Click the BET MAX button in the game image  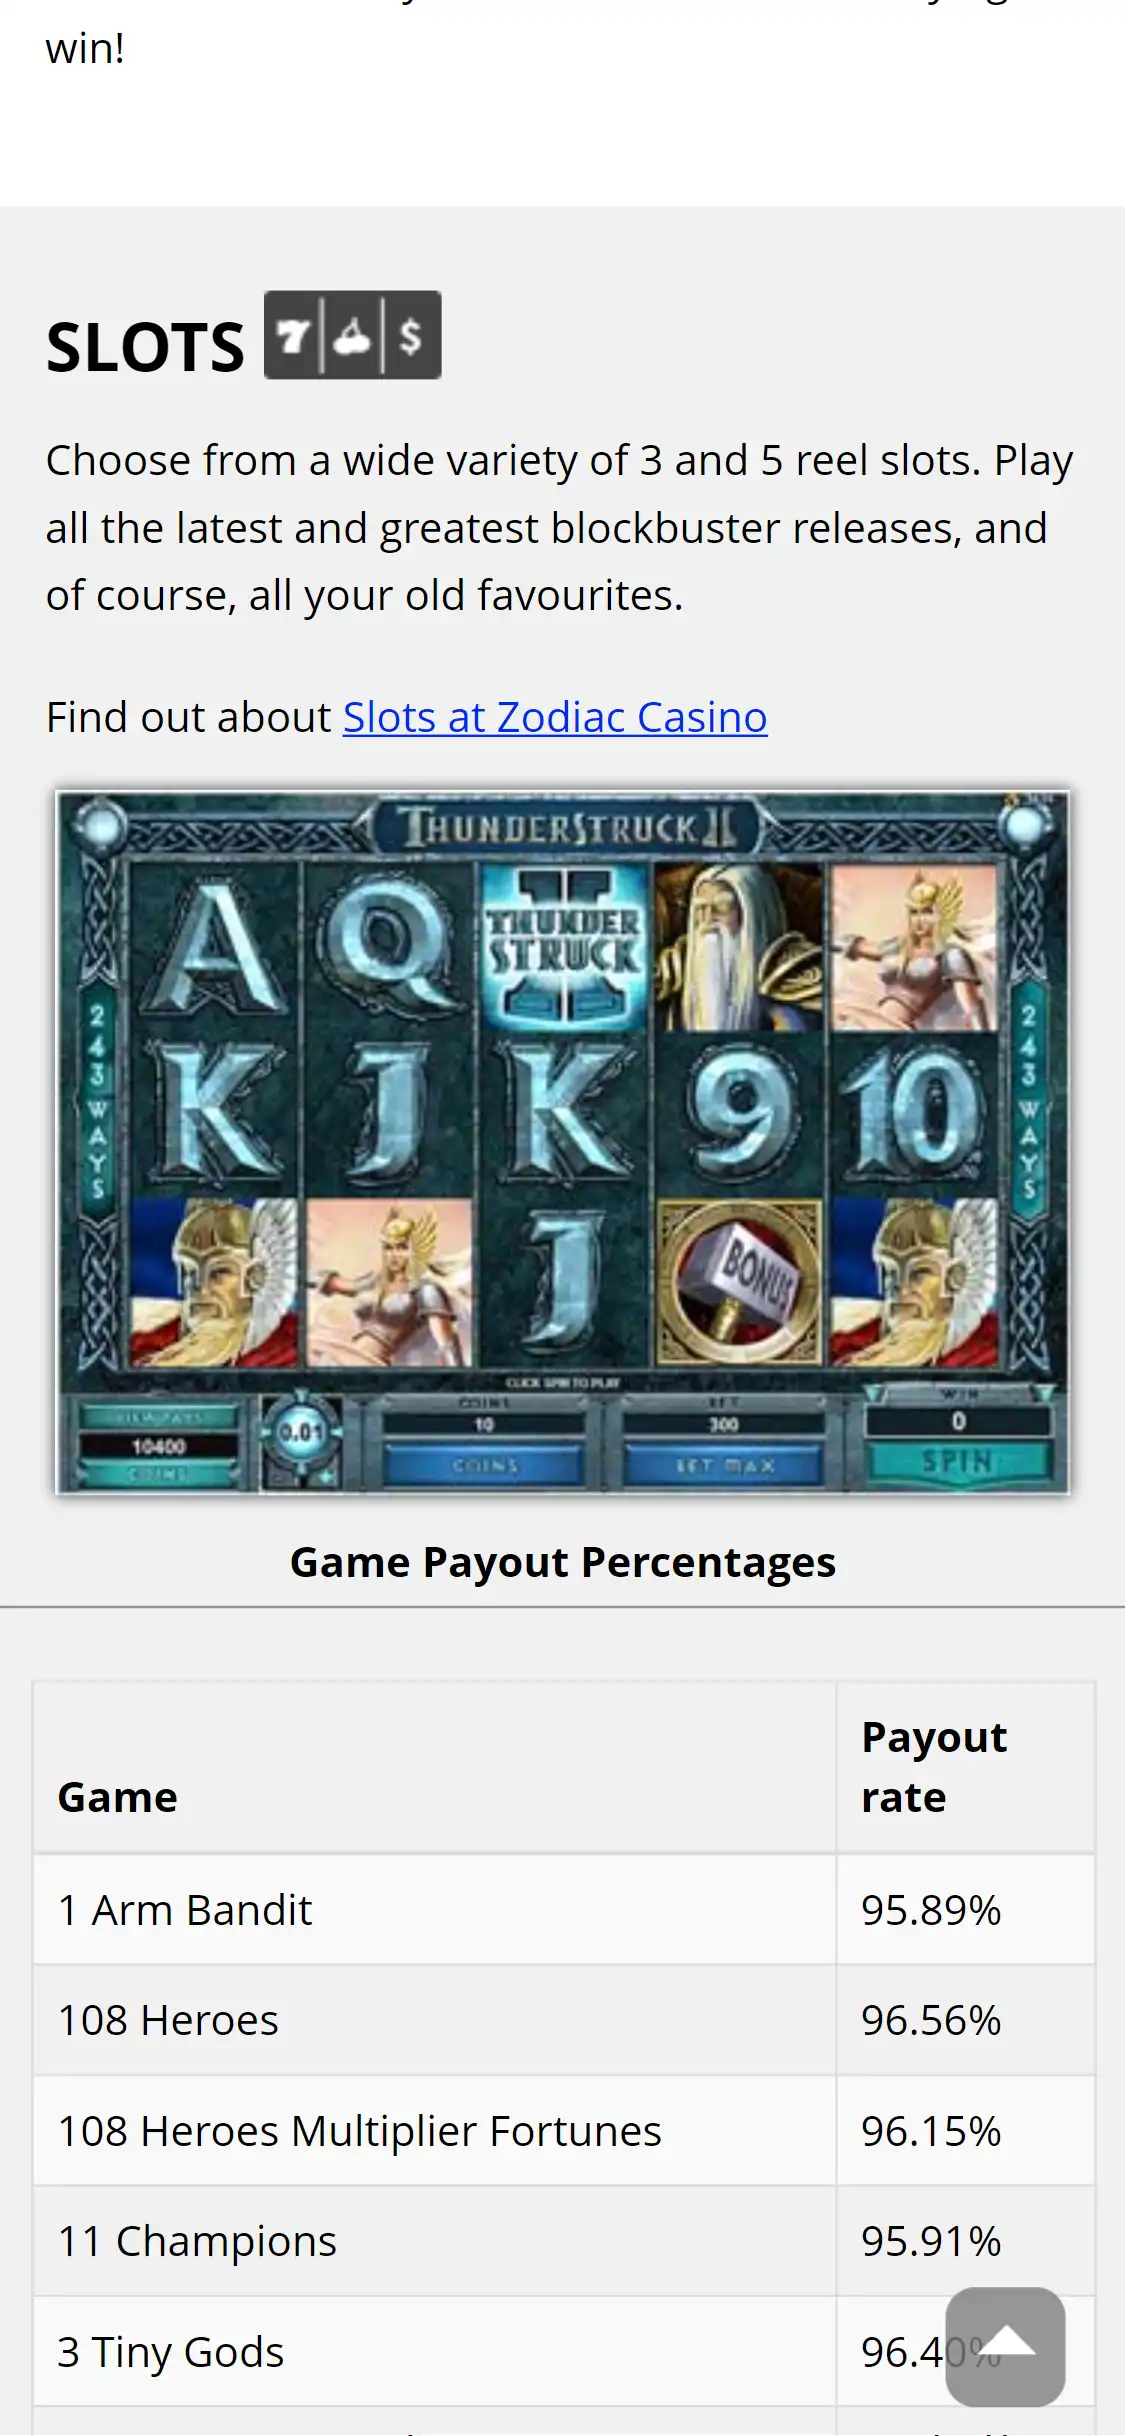pyautogui.click(x=725, y=1465)
